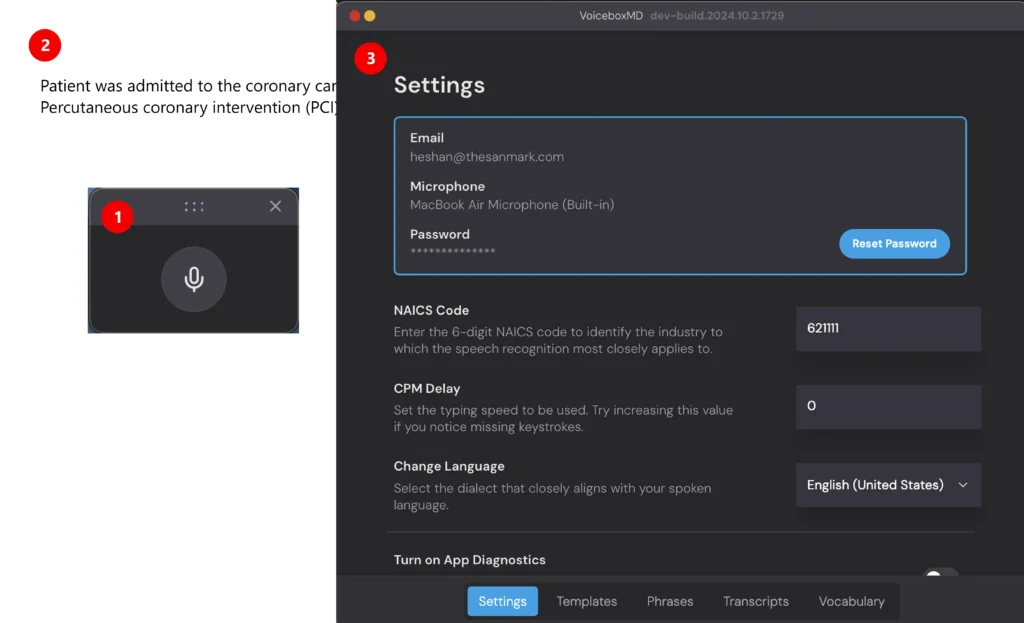Click the NAICS Code field showing 621111

888,328
